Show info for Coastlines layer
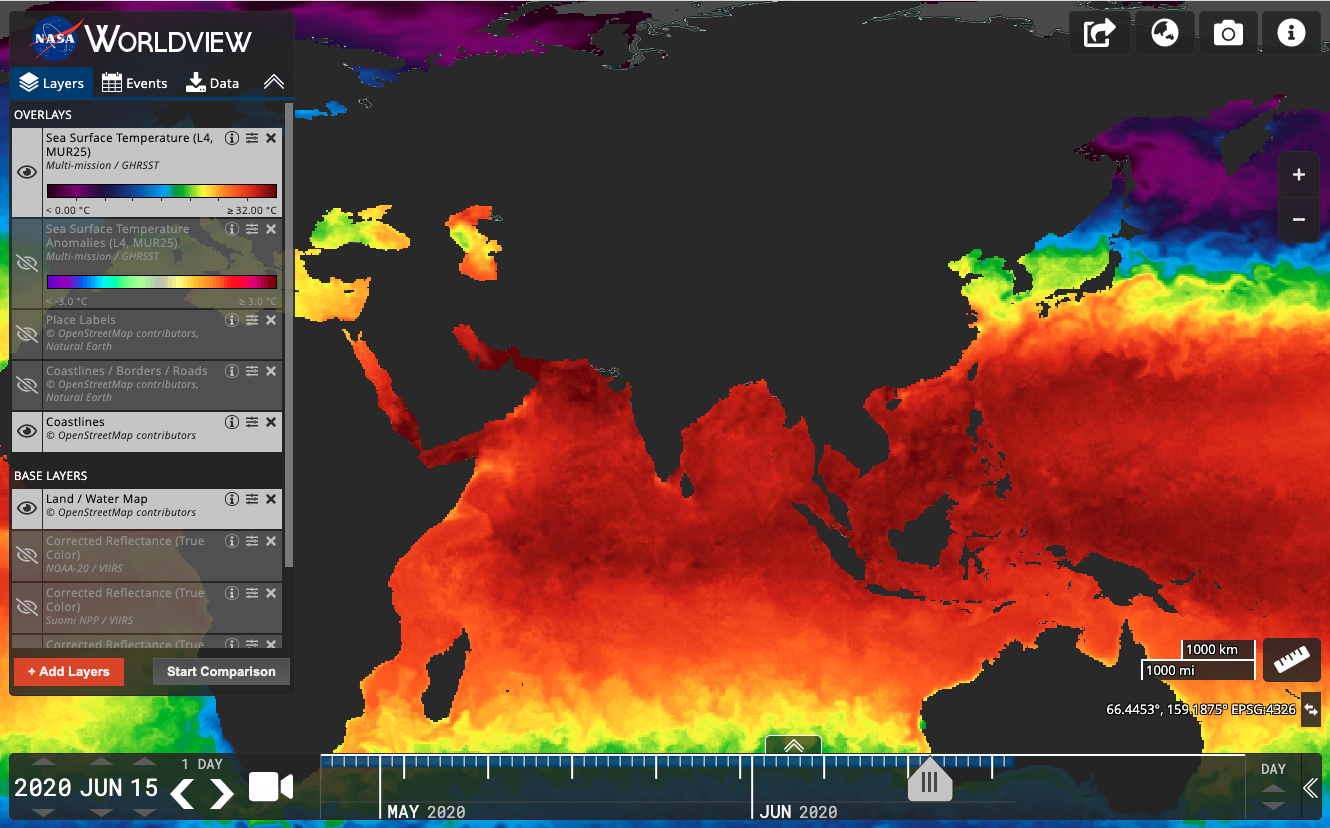The height and width of the screenshot is (828, 1330). pos(232,422)
